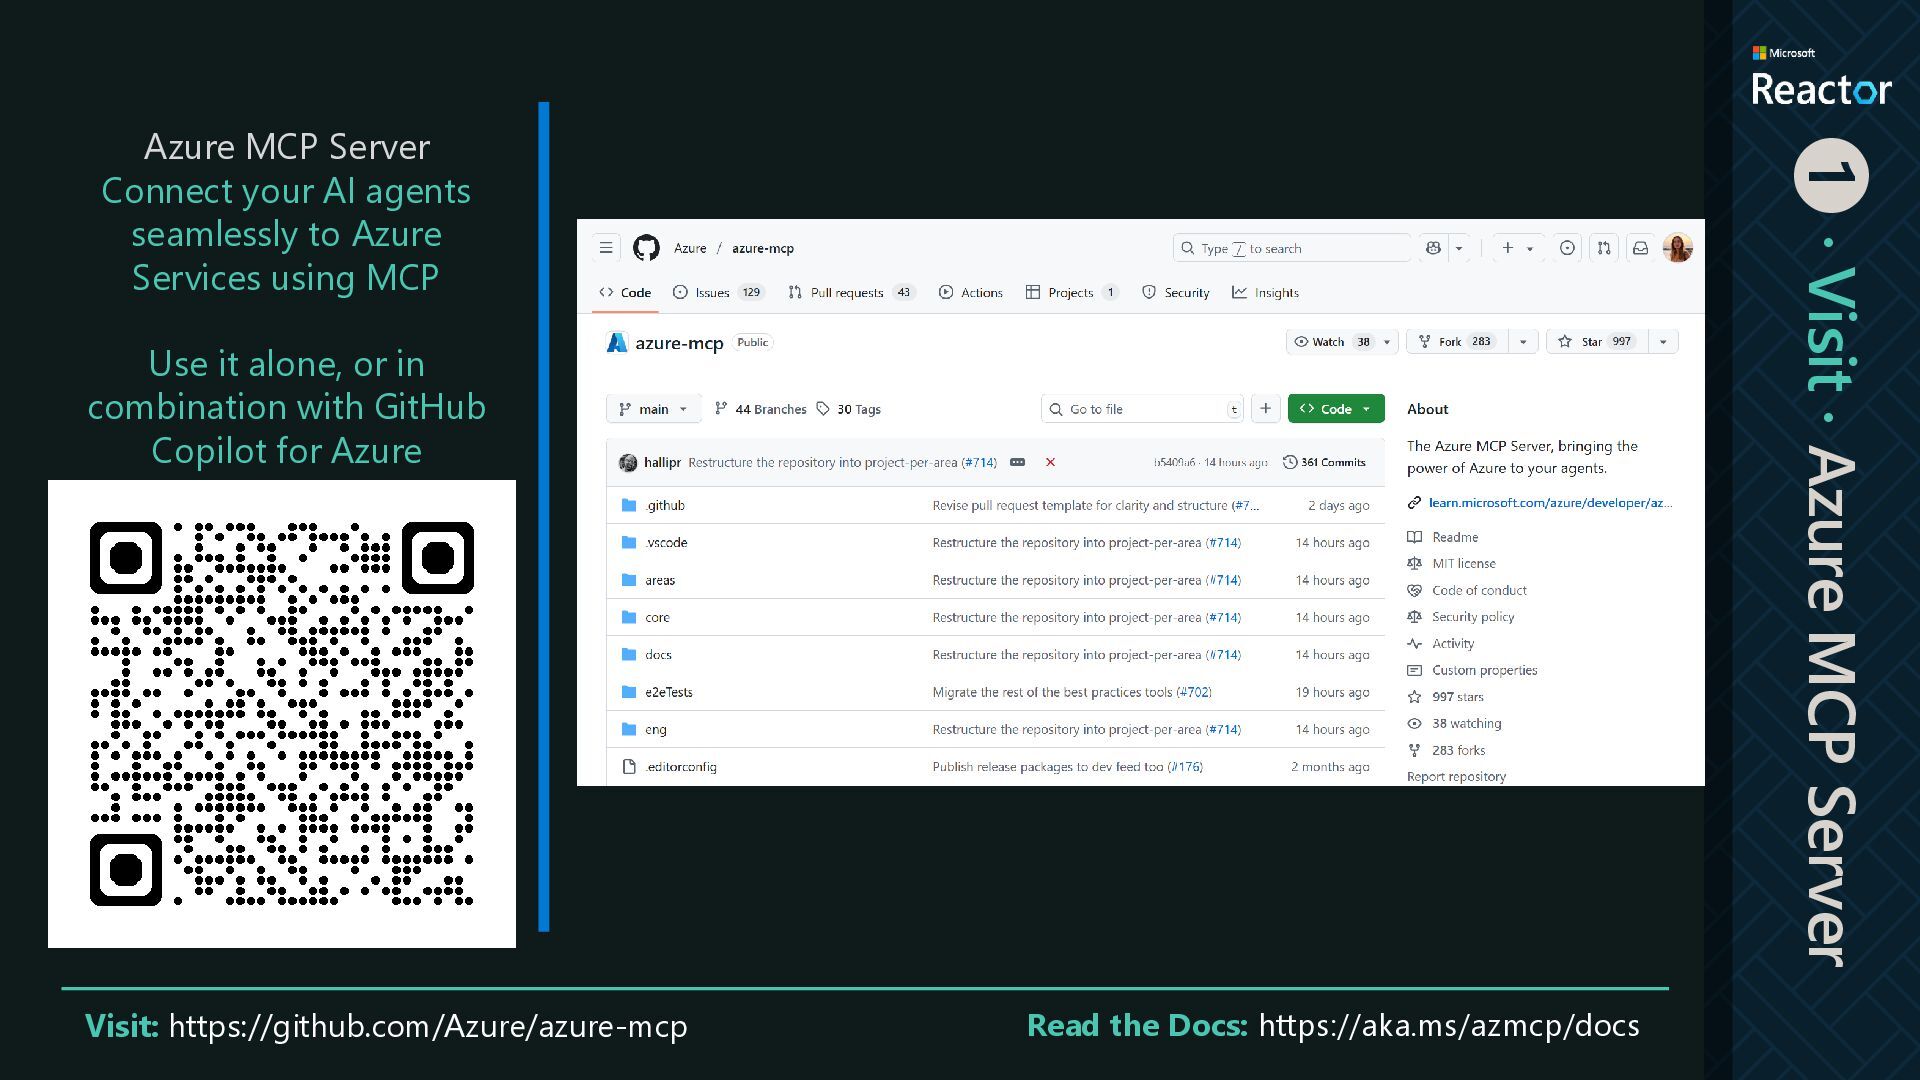Open the docs folder

(658, 654)
